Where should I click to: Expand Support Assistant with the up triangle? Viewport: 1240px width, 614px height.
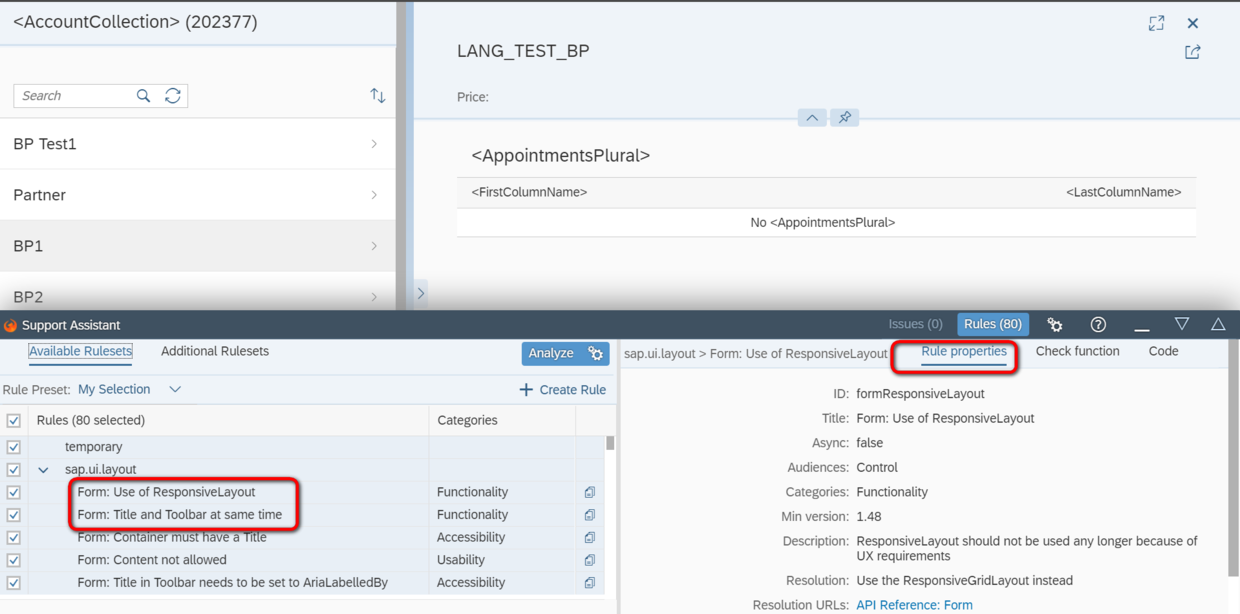pos(1218,324)
